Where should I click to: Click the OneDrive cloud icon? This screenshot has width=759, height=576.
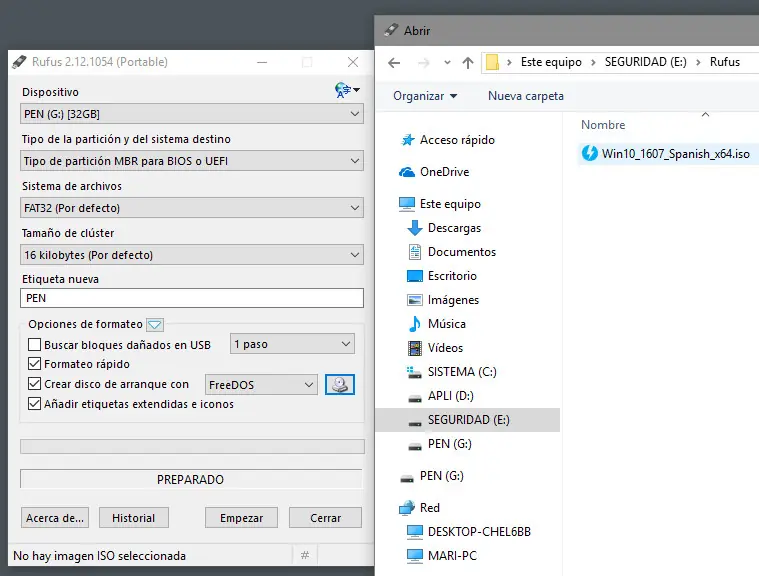(407, 172)
